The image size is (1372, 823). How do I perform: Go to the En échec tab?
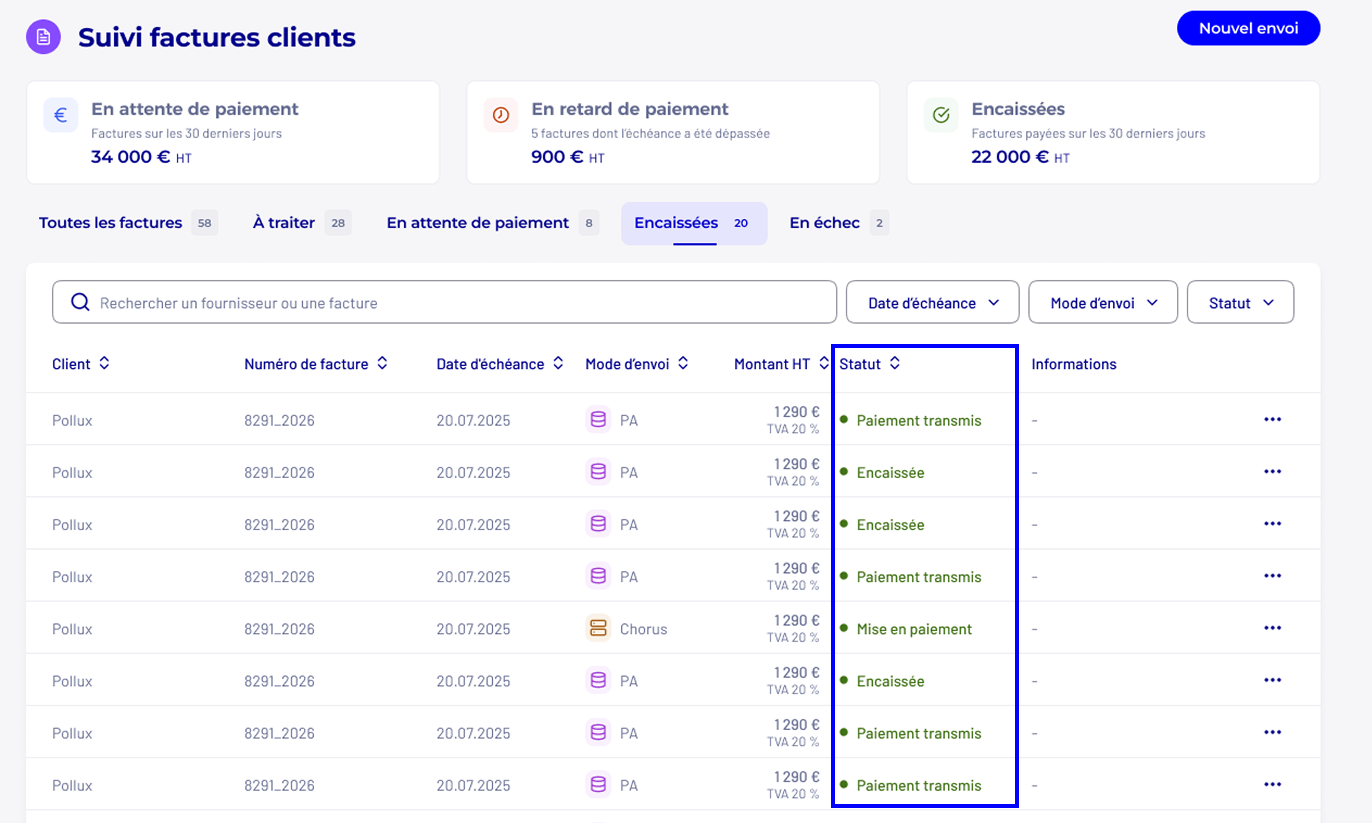pyautogui.click(x=838, y=223)
